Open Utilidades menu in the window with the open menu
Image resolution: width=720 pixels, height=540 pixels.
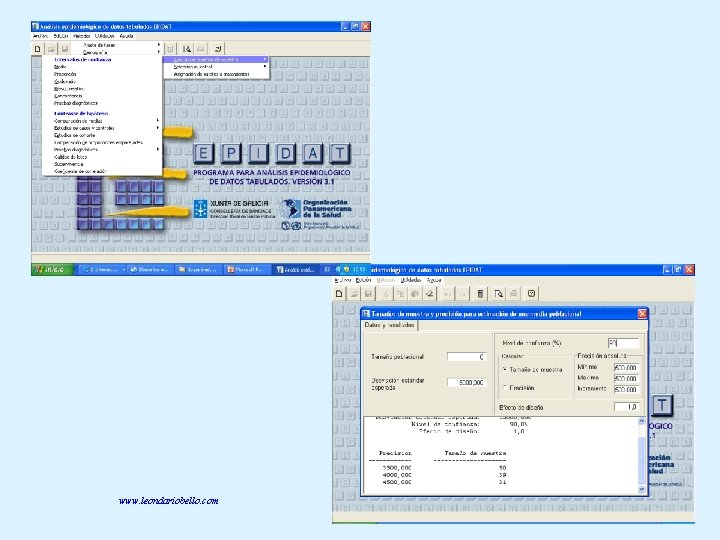105,36
